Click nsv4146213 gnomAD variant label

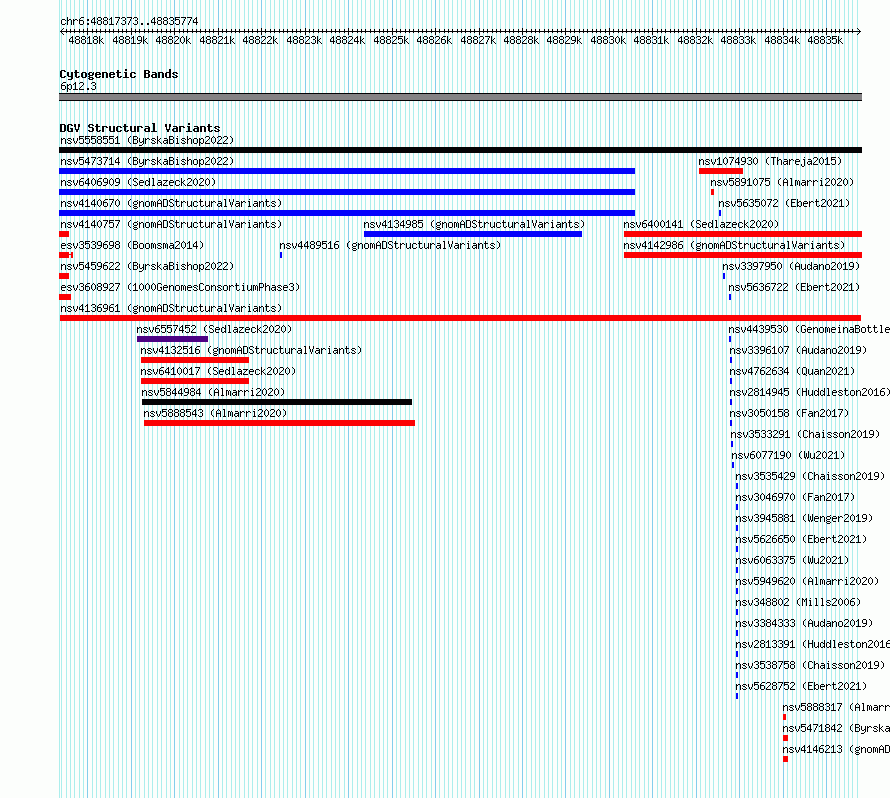click(x=836, y=749)
